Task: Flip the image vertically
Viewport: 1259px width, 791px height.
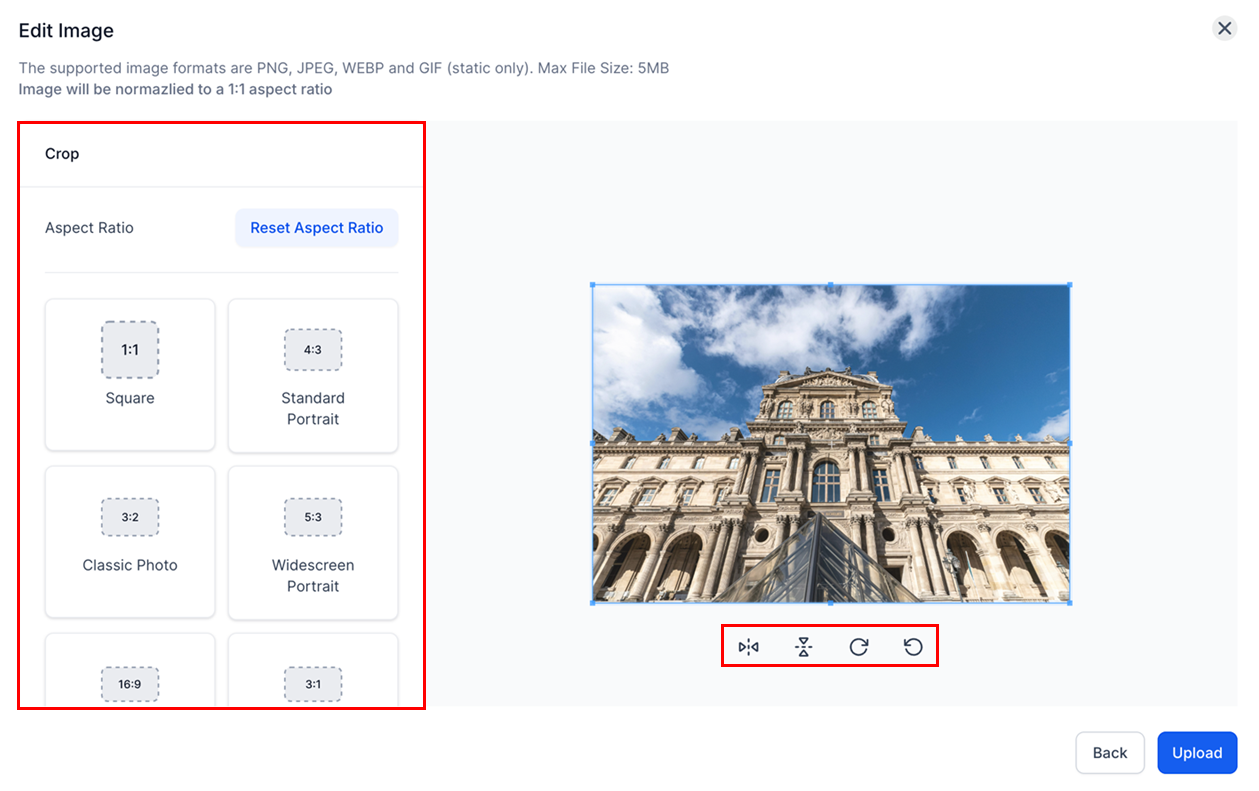Action: (x=804, y=647)
